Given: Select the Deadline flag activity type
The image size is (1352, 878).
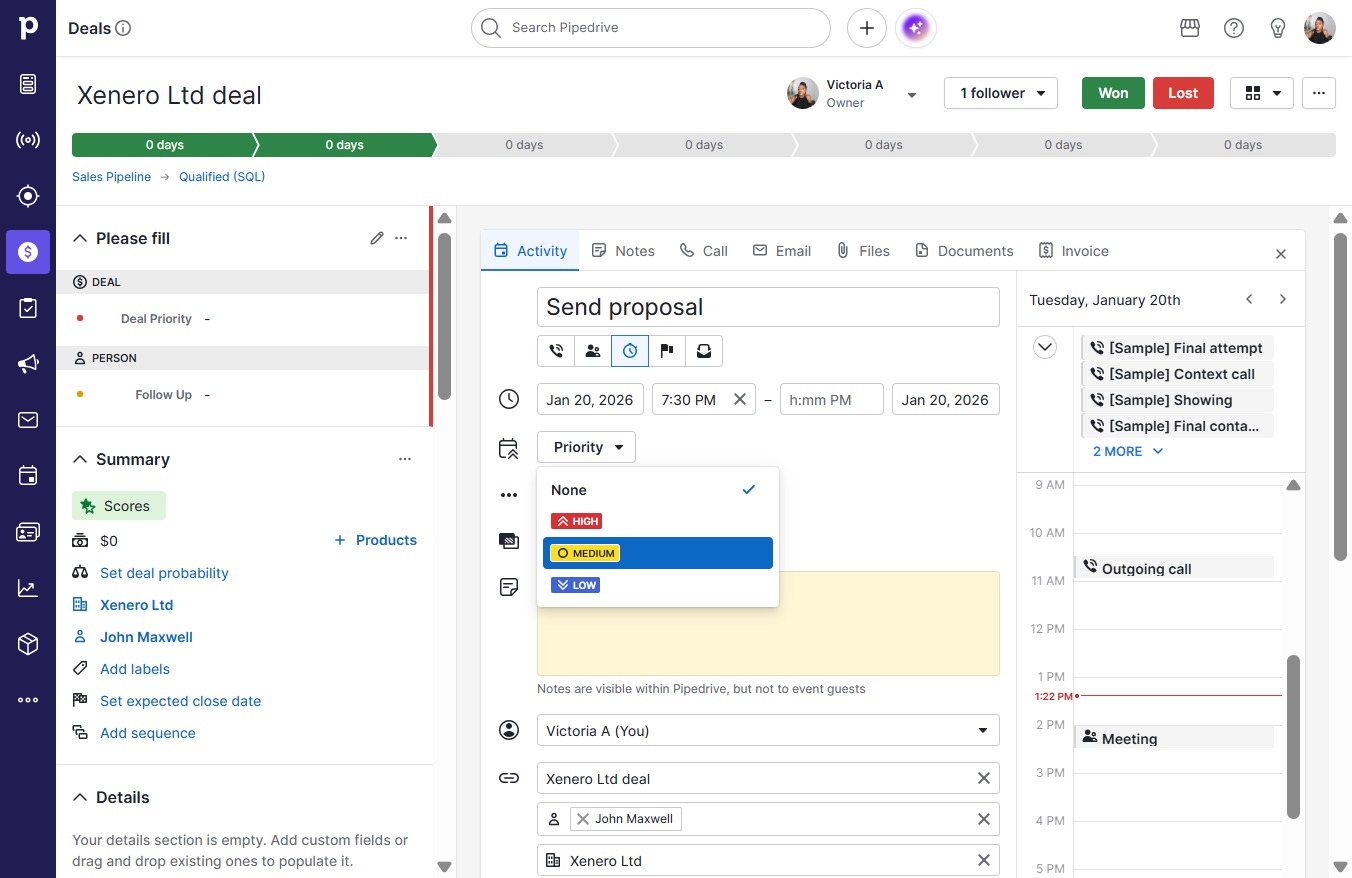Looking at the screenshot, I should click(x=667, y=351).
